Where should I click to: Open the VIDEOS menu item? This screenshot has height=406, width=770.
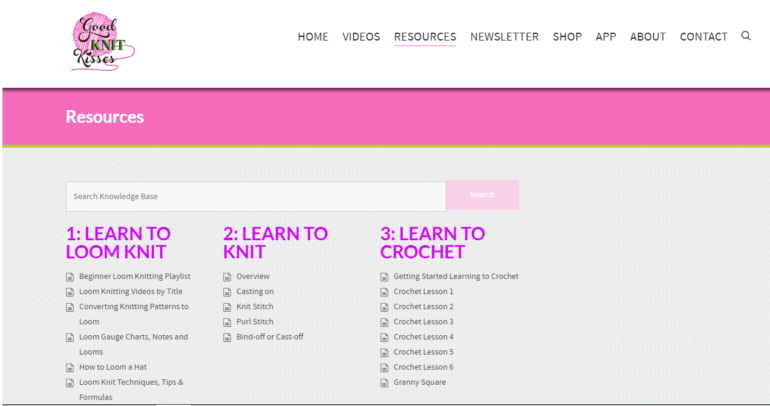pos(361,37)
